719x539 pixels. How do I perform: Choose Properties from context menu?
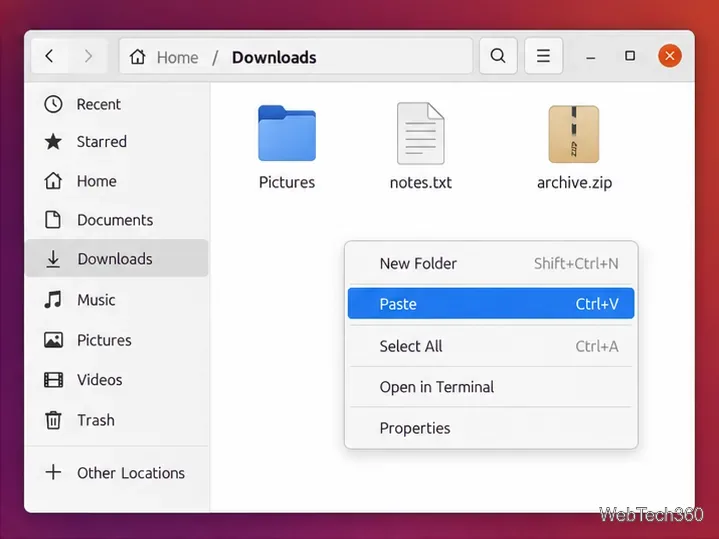coord(491,428)
